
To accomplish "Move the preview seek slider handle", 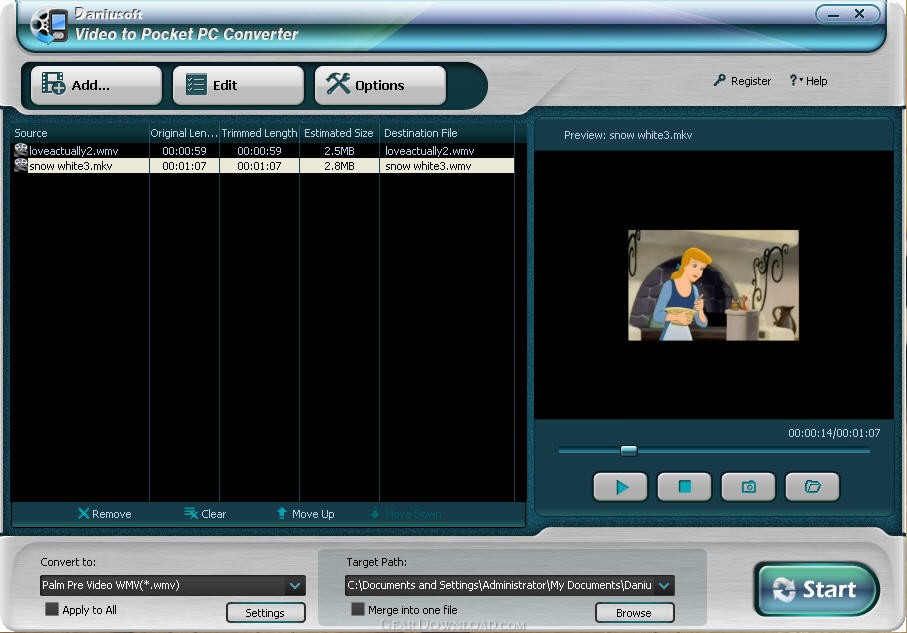I will [x=629, y=450].
